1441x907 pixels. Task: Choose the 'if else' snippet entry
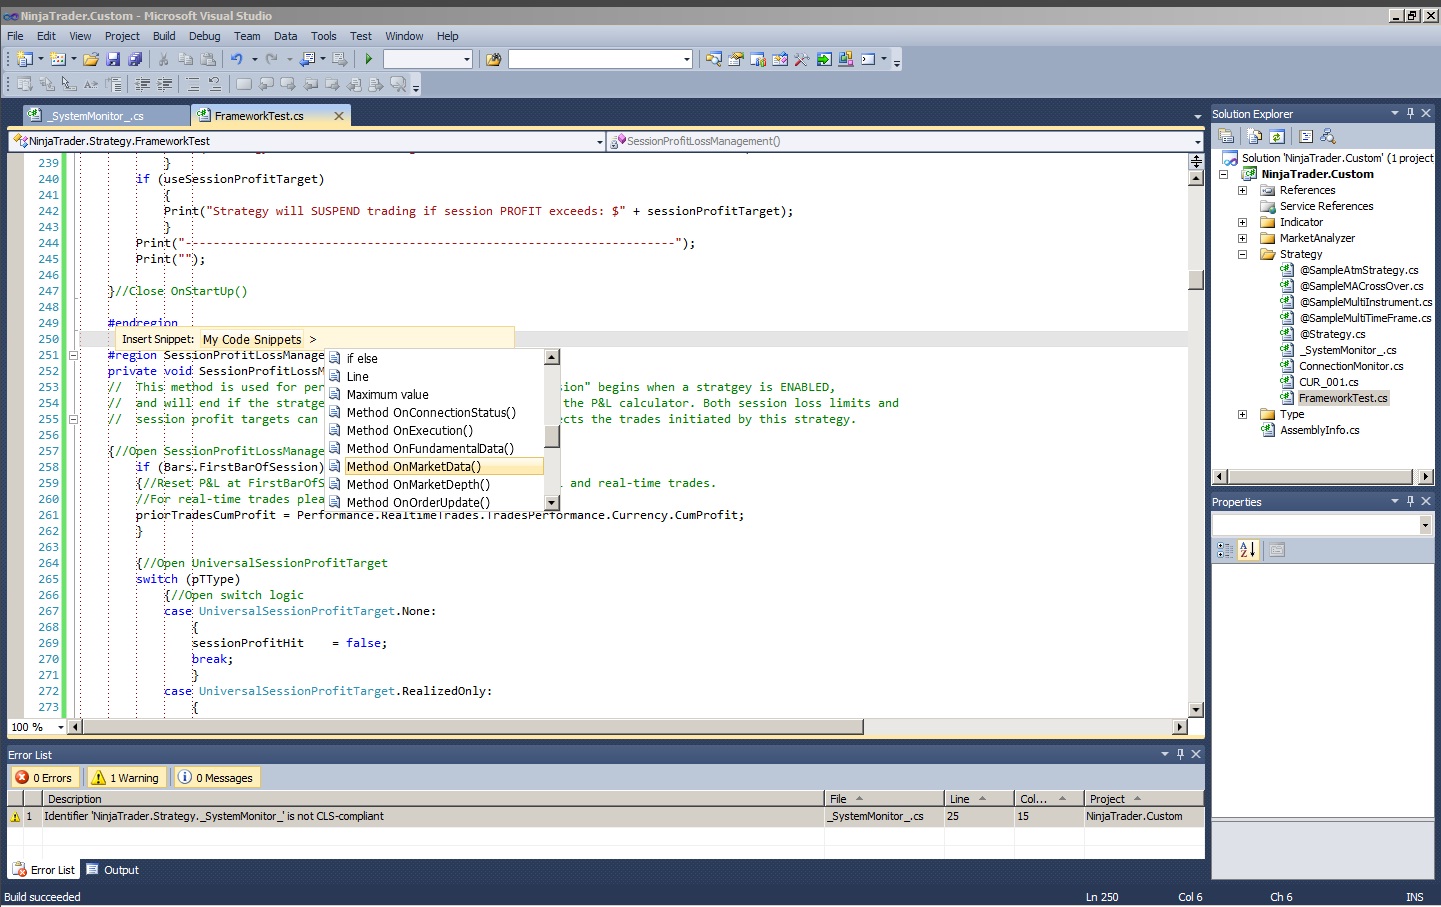[x=362, y=359]
